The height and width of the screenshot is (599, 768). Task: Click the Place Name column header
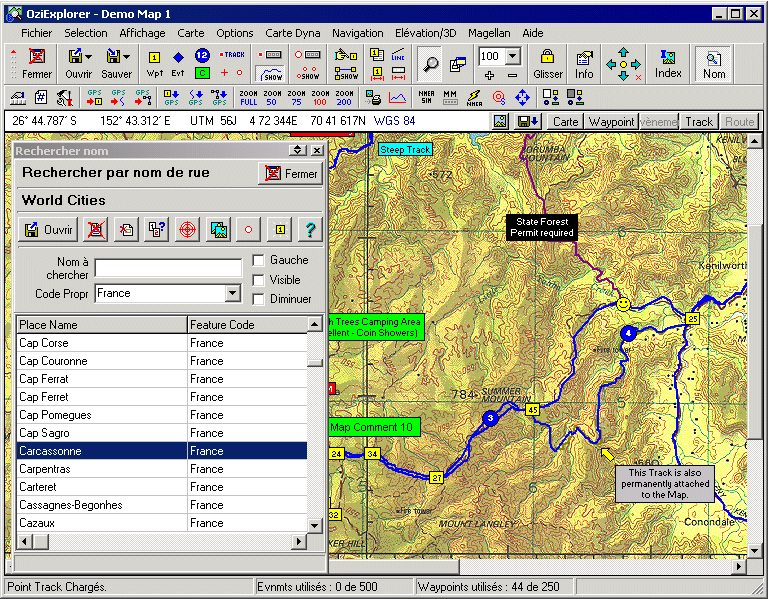click(x=101, y=325)
